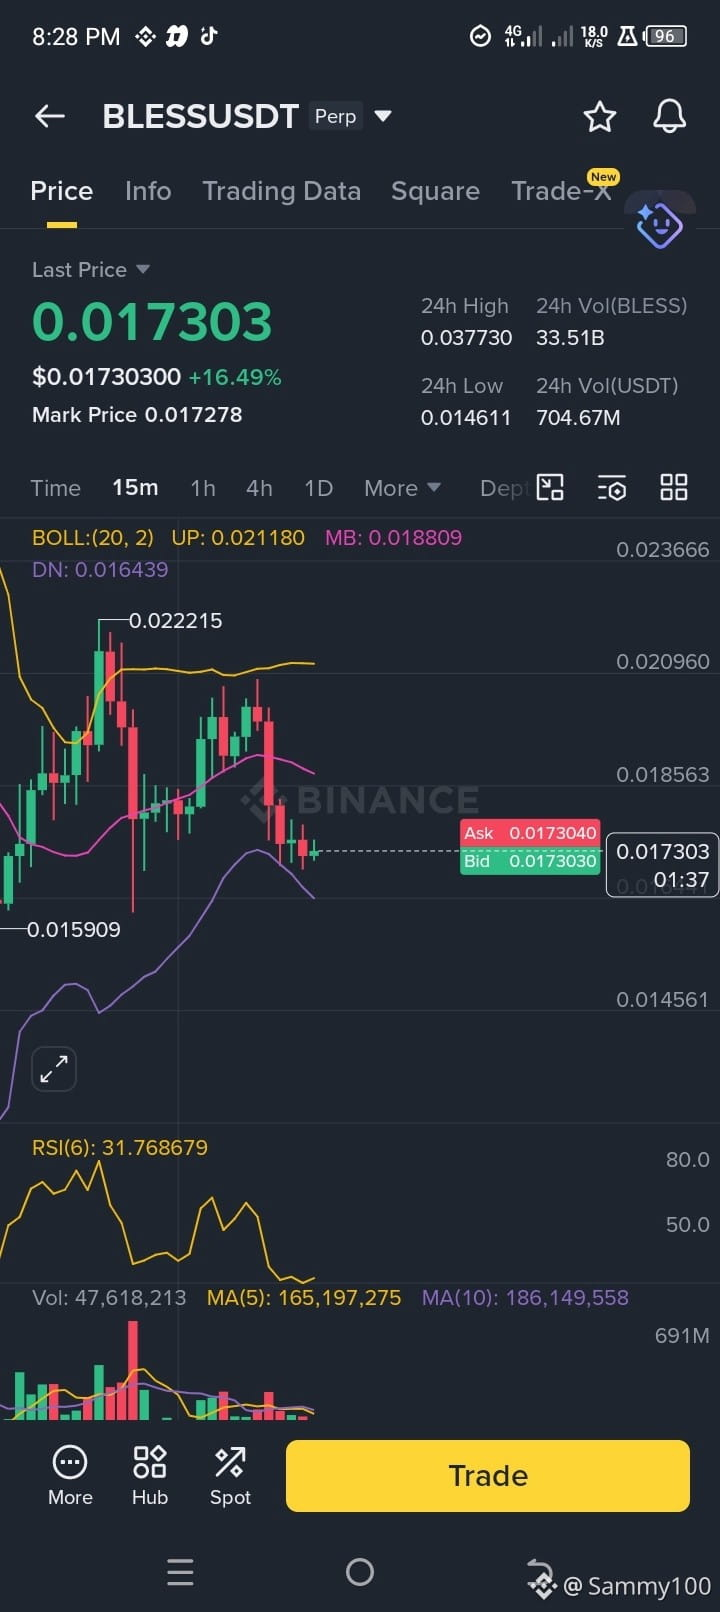Screen dimensions: 720x1612
Task: Tap the Ask price 0.0173040 label
Action: [530, 833]
